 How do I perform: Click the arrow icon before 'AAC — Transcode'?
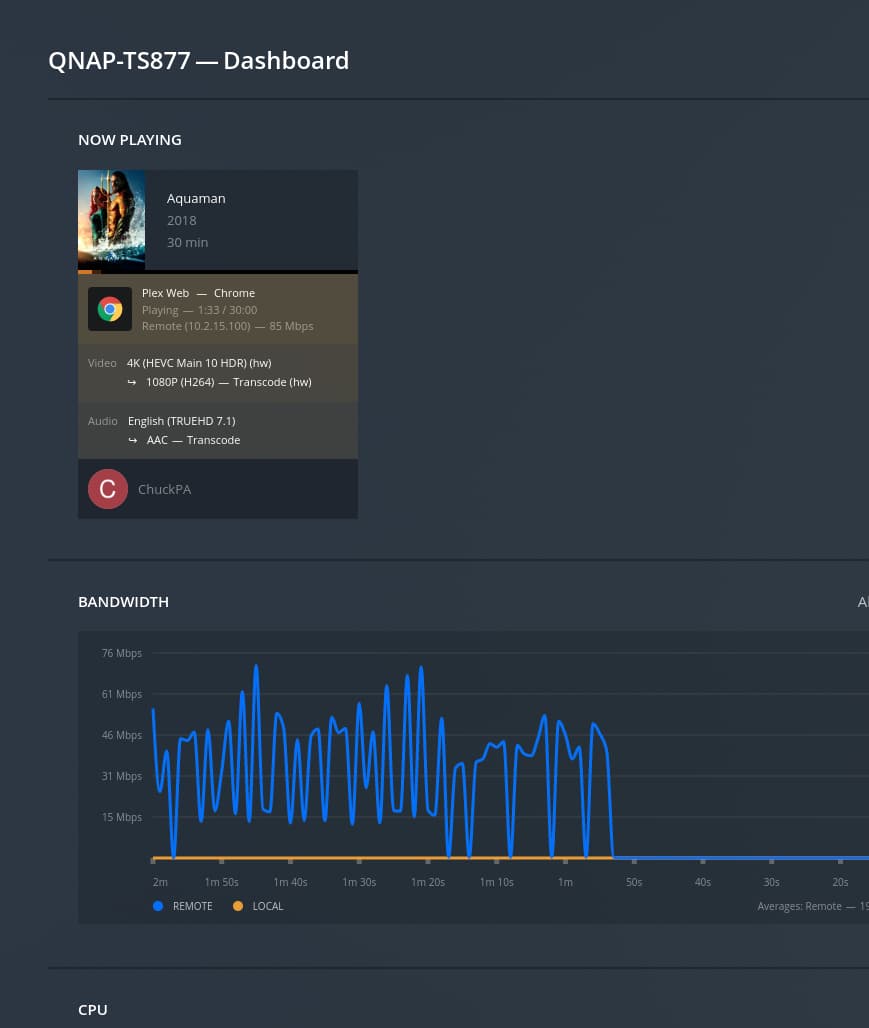point(132,440)
